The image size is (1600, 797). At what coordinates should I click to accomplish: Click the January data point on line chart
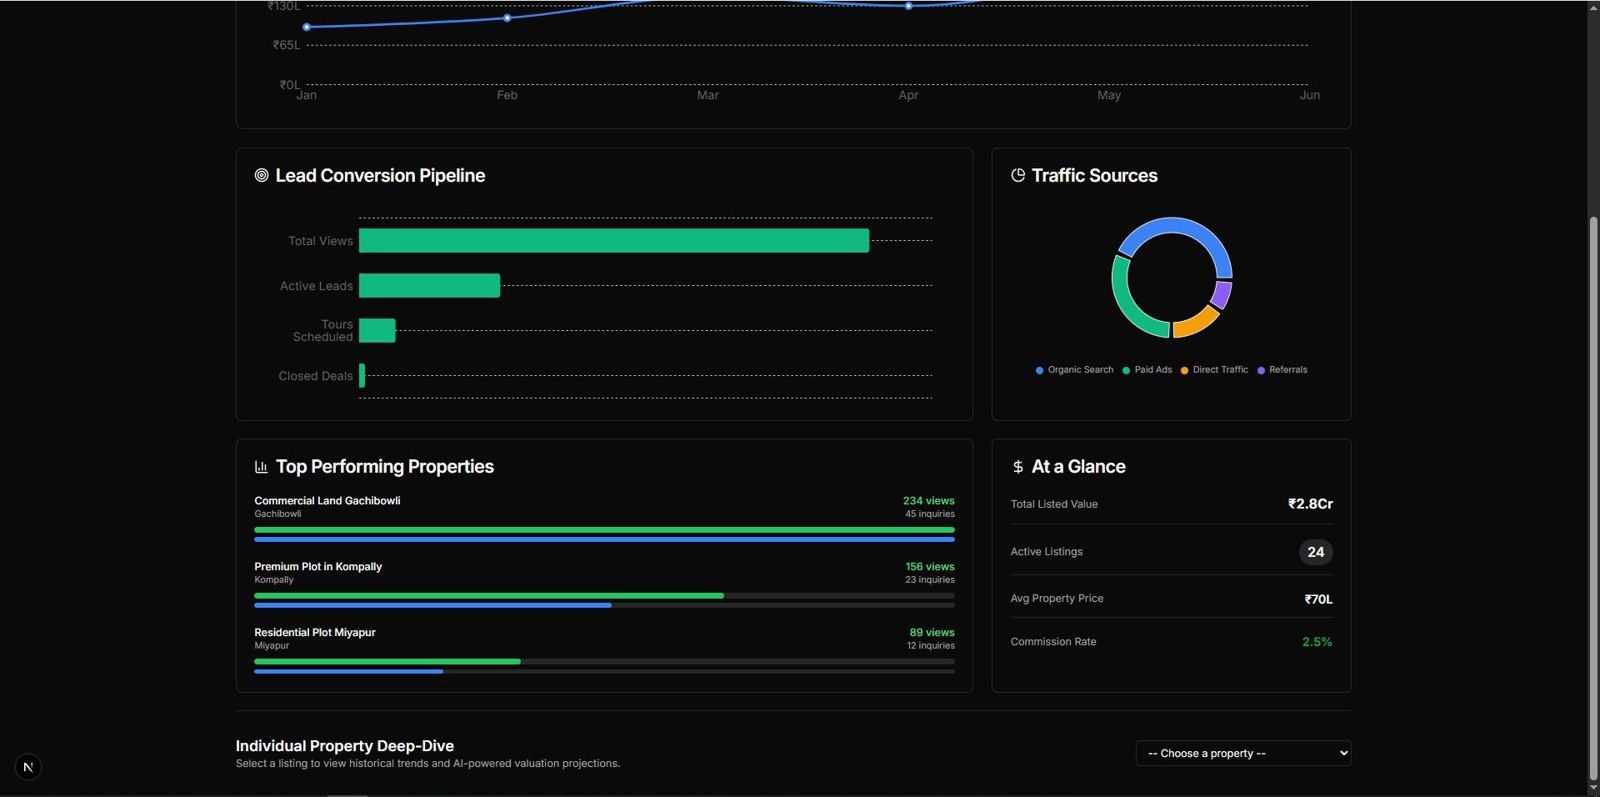click(306, 27)
